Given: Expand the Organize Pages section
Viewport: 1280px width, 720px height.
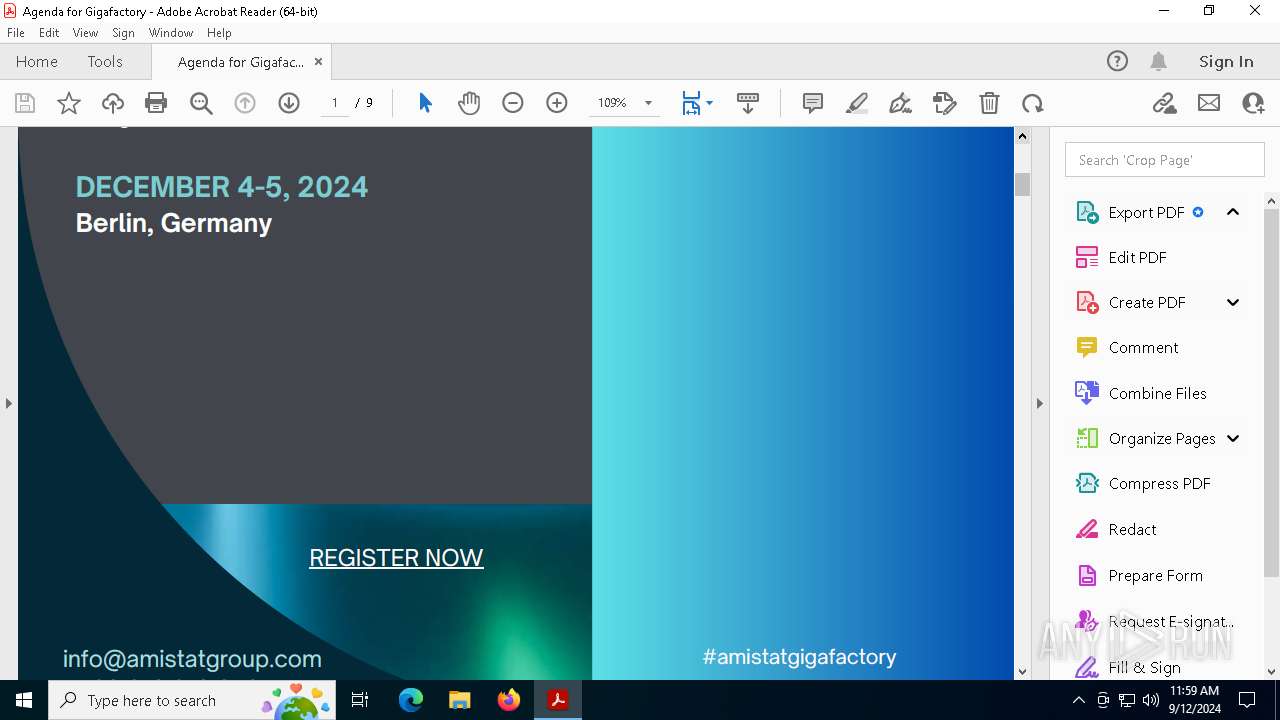Looking at the screenshot, I should pyautogui.click(x=1233, y=438).
